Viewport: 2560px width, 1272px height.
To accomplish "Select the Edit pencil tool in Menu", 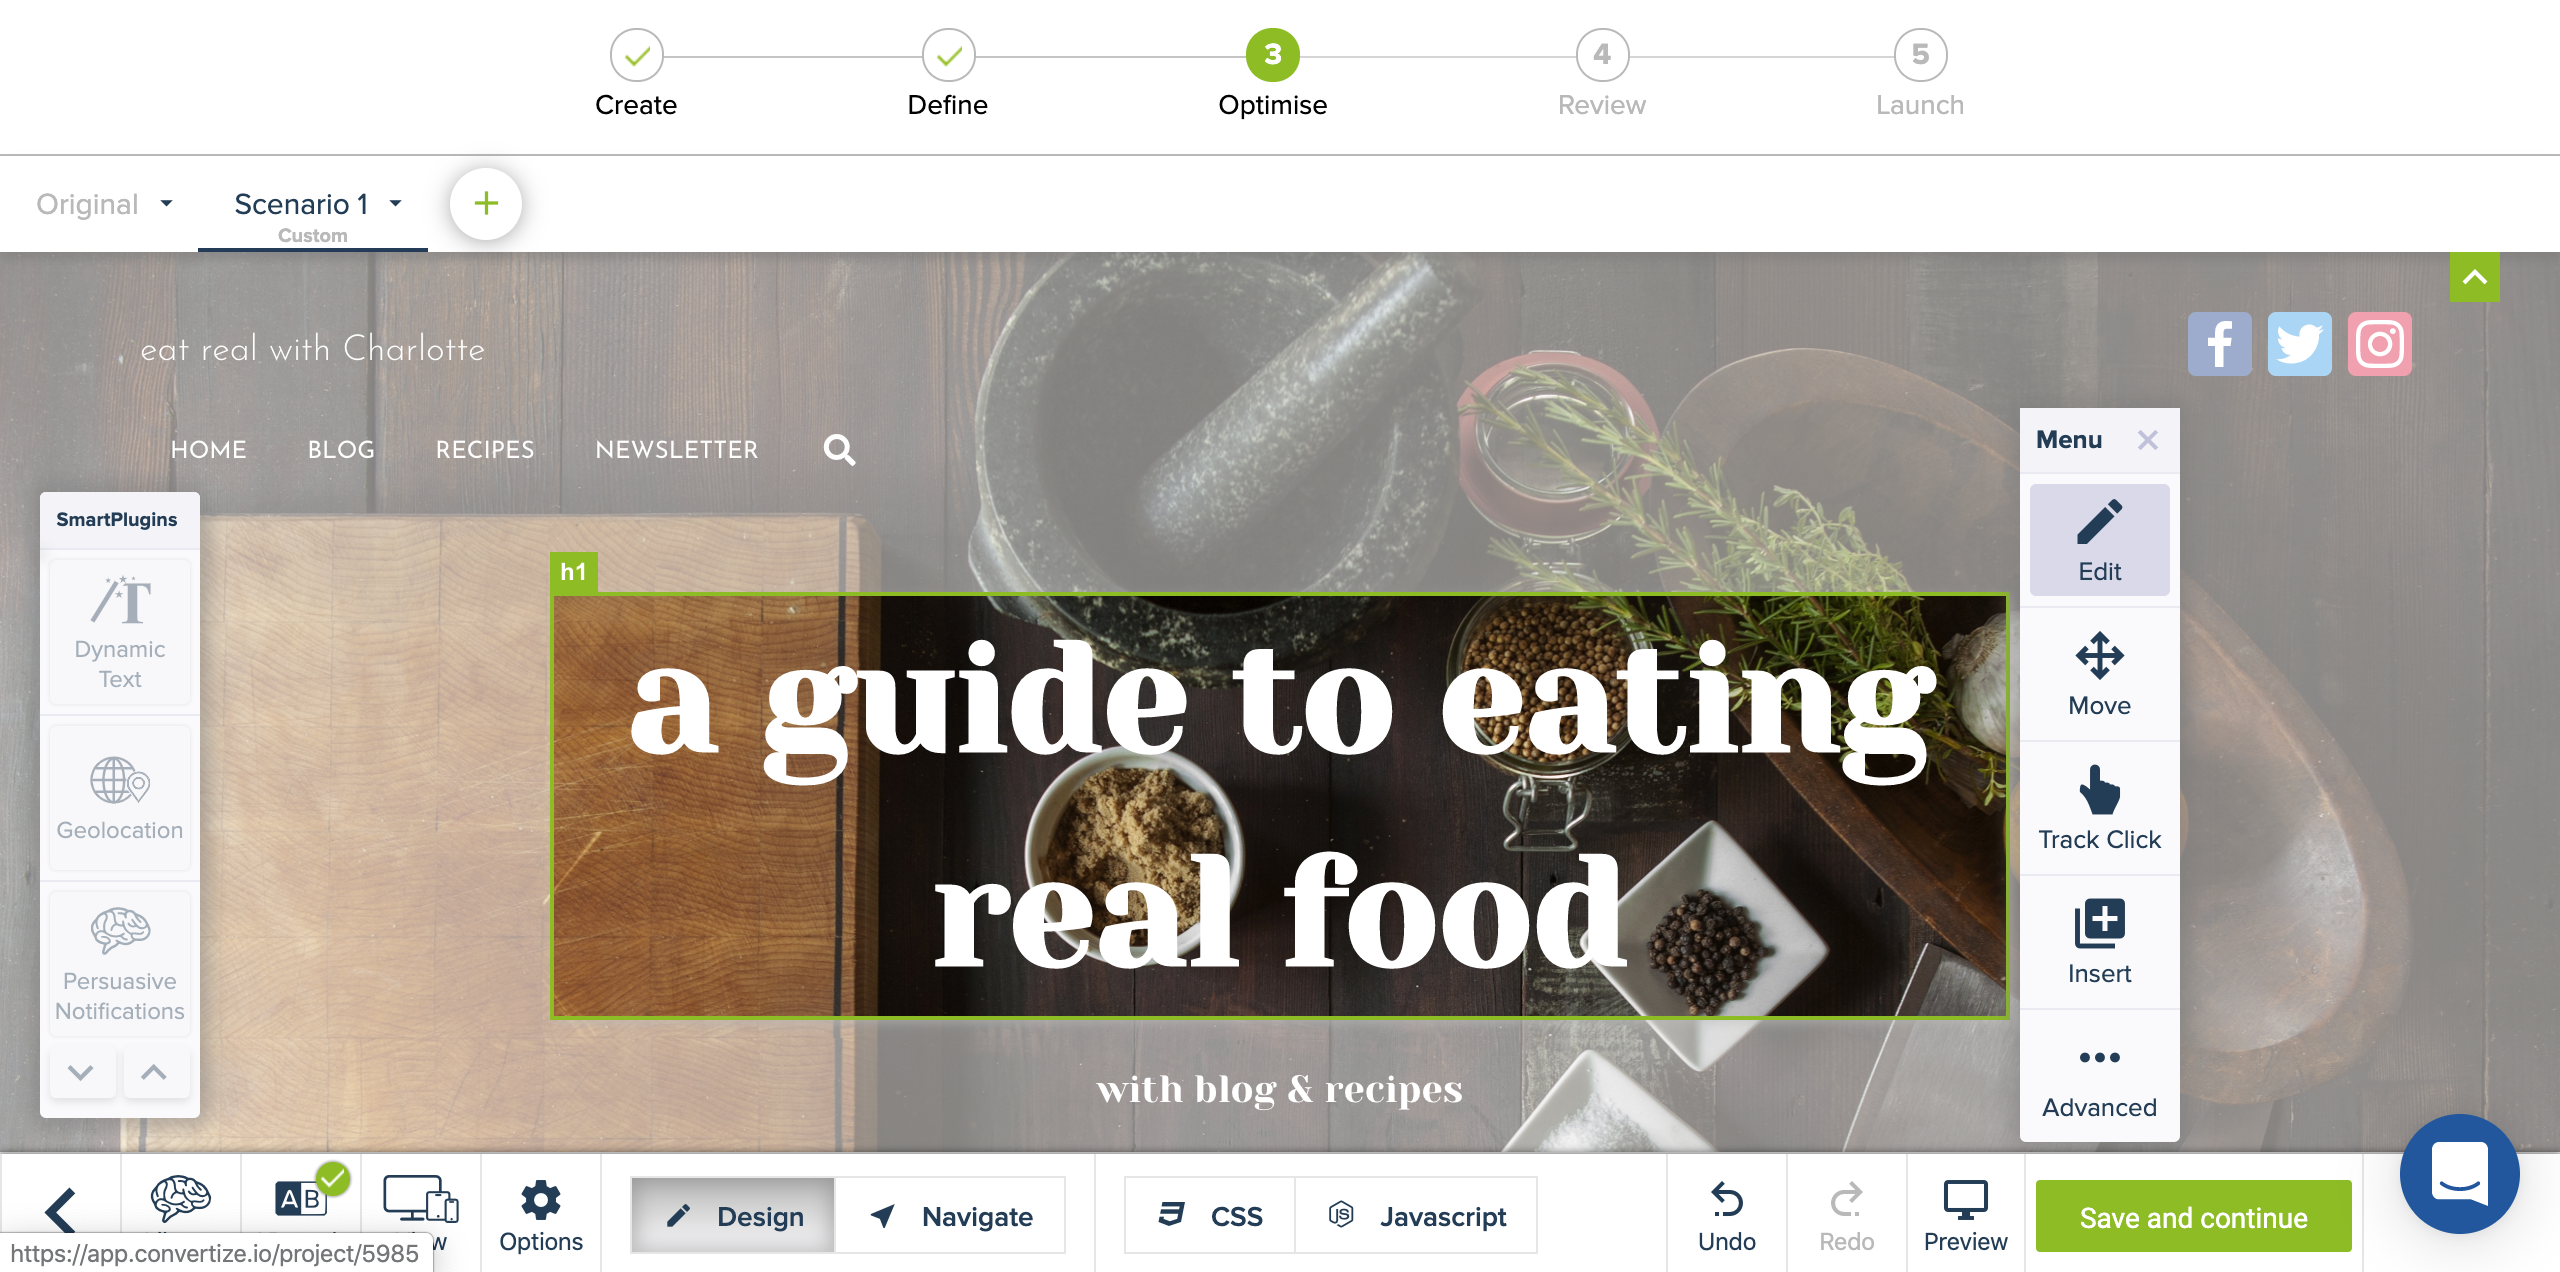I will pyautogui.click(x=2099, y=540).
